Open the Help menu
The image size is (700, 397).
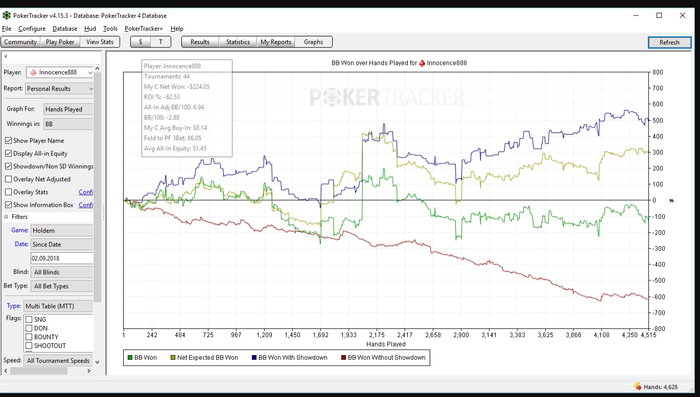(x=177, y=29)
